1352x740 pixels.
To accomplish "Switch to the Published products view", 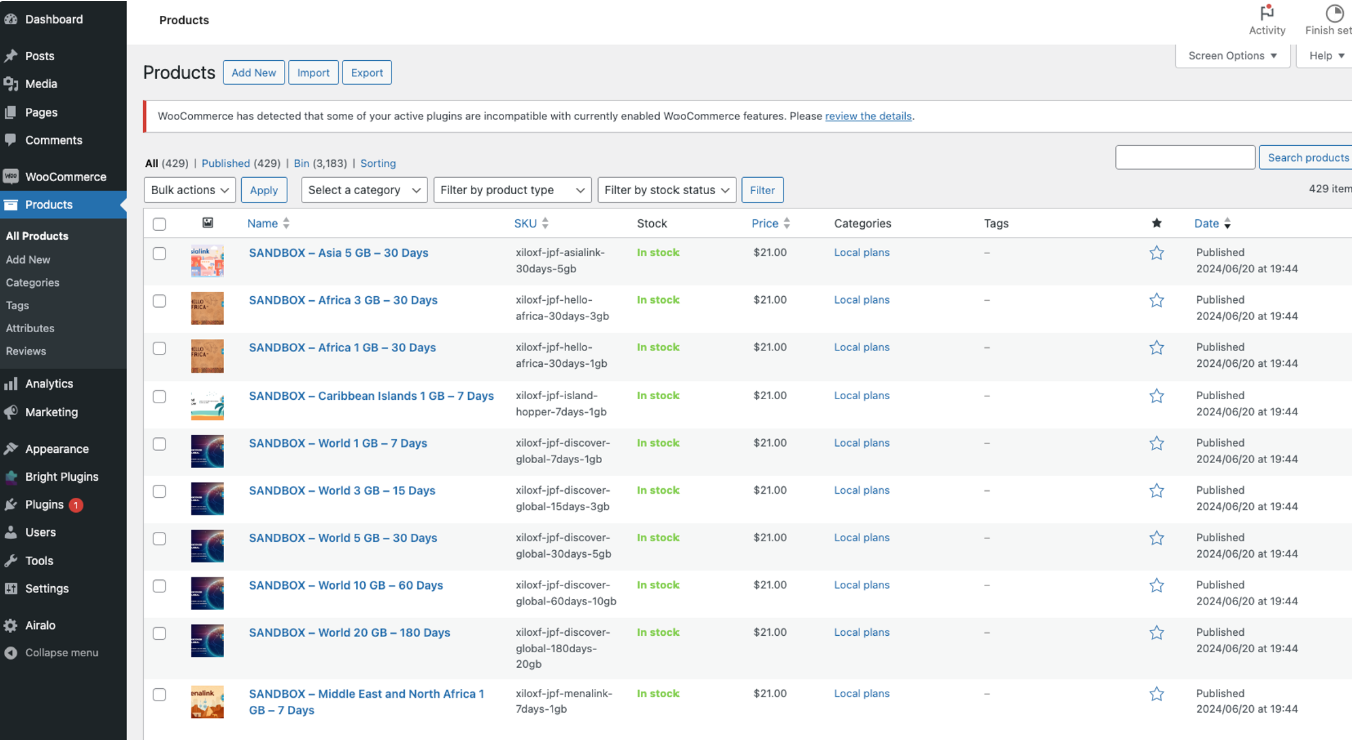I will point(226,163).
